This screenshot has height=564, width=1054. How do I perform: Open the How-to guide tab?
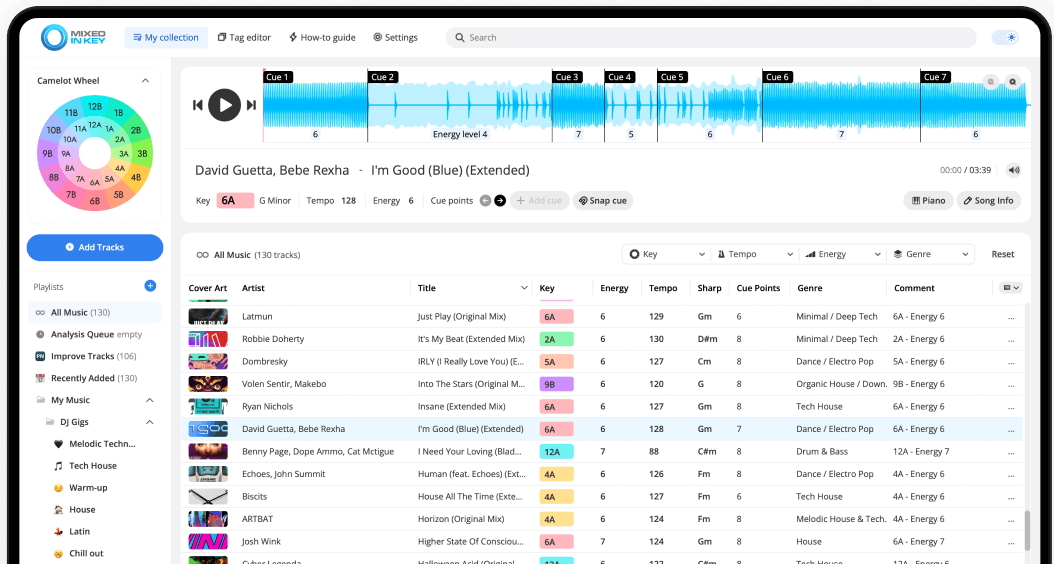322,38
